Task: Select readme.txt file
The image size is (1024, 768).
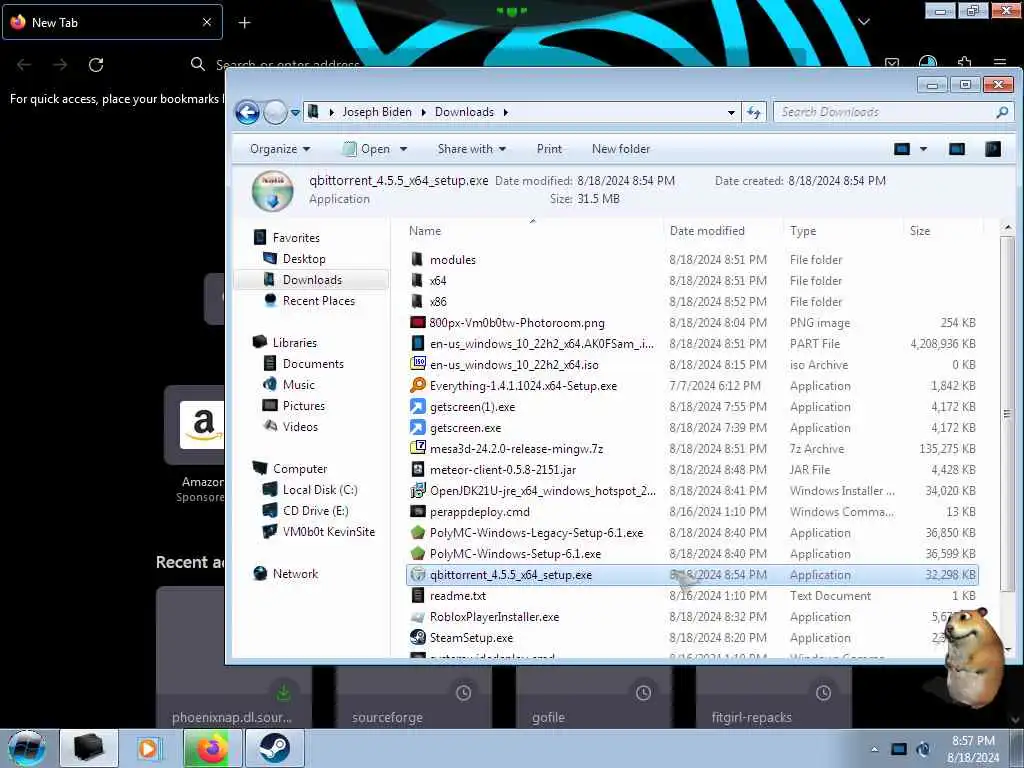Action: [x=457, y=596]
